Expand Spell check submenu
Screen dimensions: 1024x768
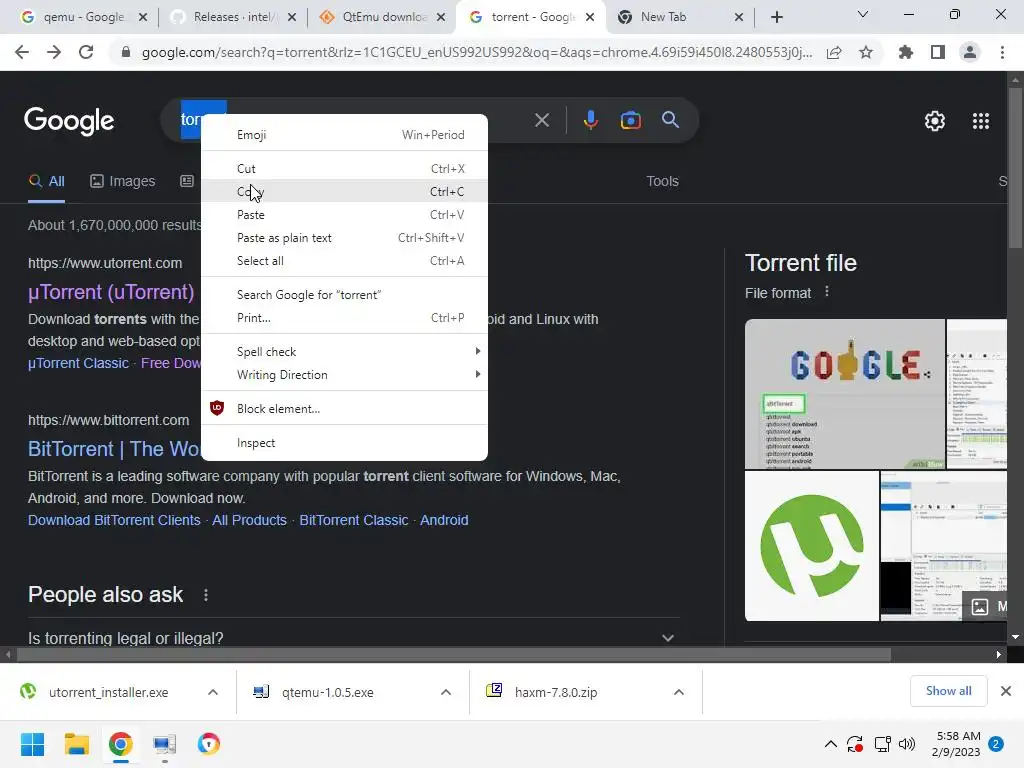tap(345, 351)
